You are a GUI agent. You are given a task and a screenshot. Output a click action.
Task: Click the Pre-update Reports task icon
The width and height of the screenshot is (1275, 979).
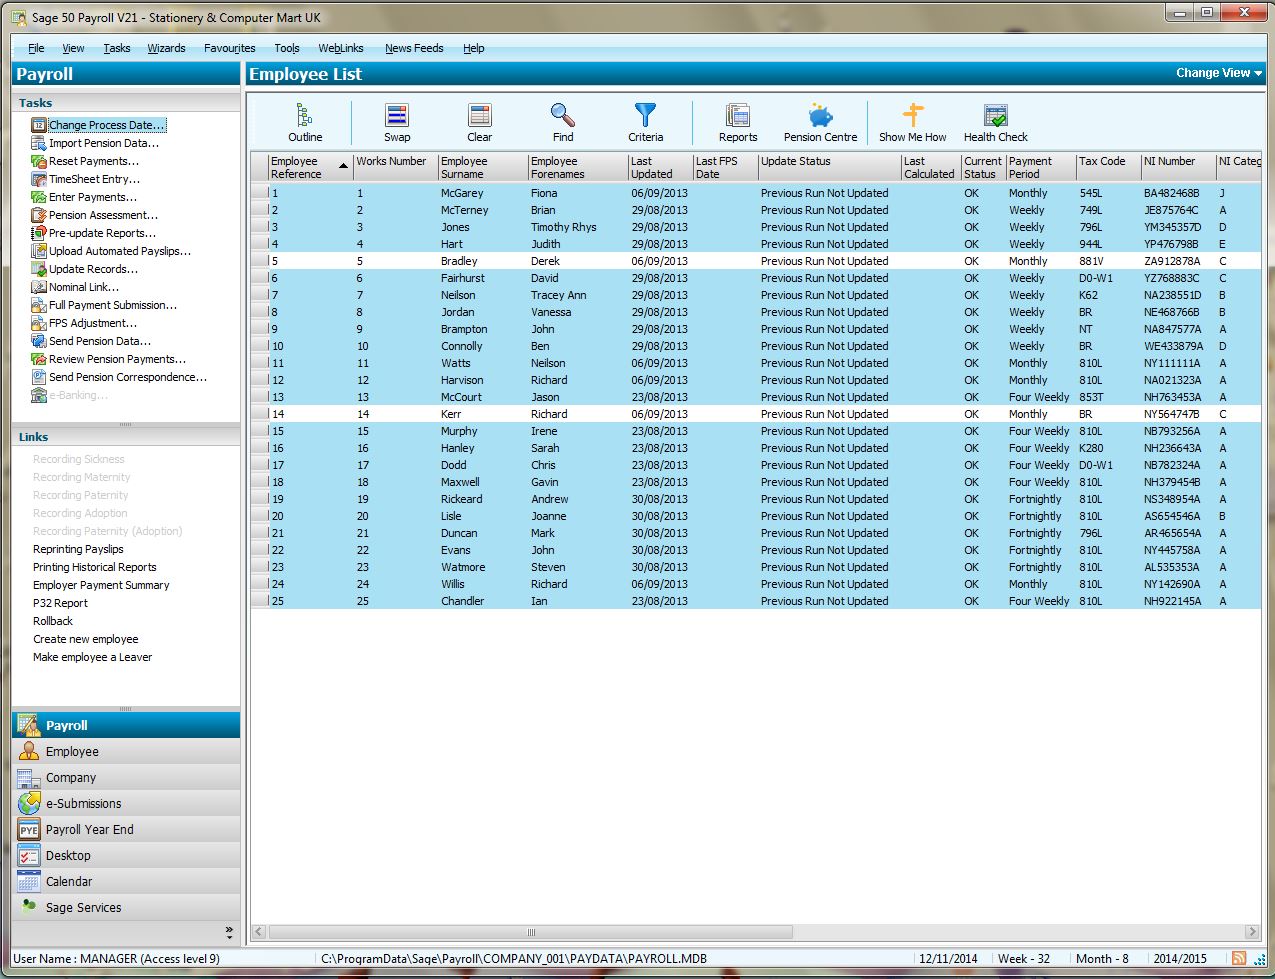point(39,233)
